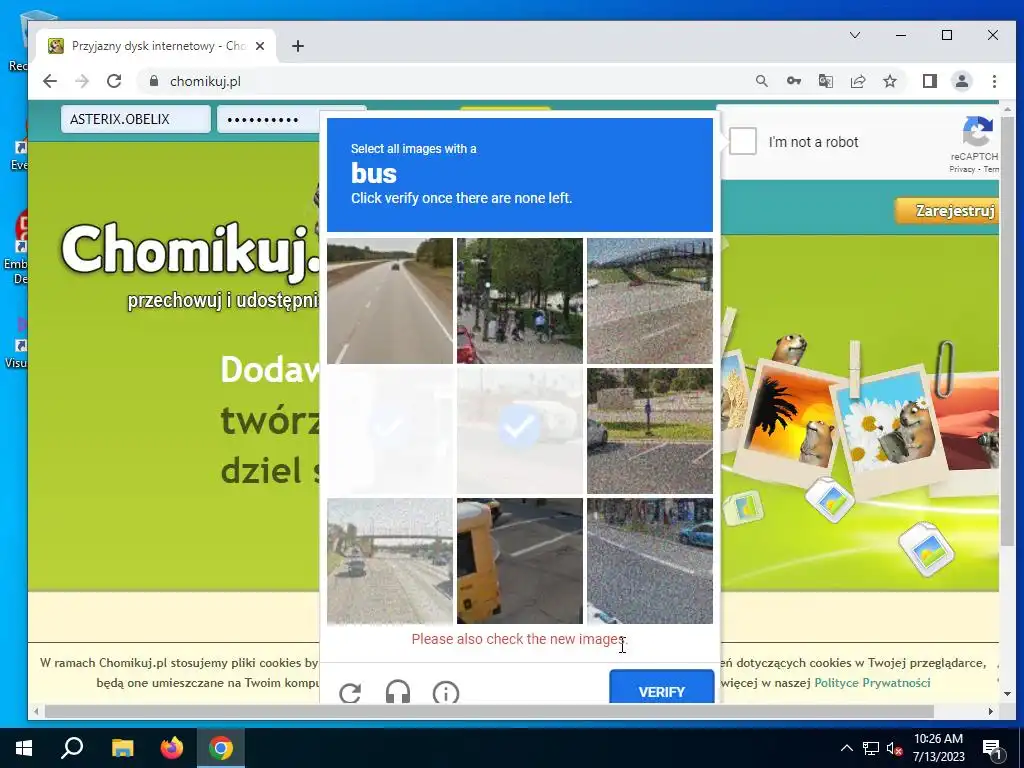This screenshot has width=1024, height=768.
Task: Click the padlock site info icon
Action: pos(153,81)
